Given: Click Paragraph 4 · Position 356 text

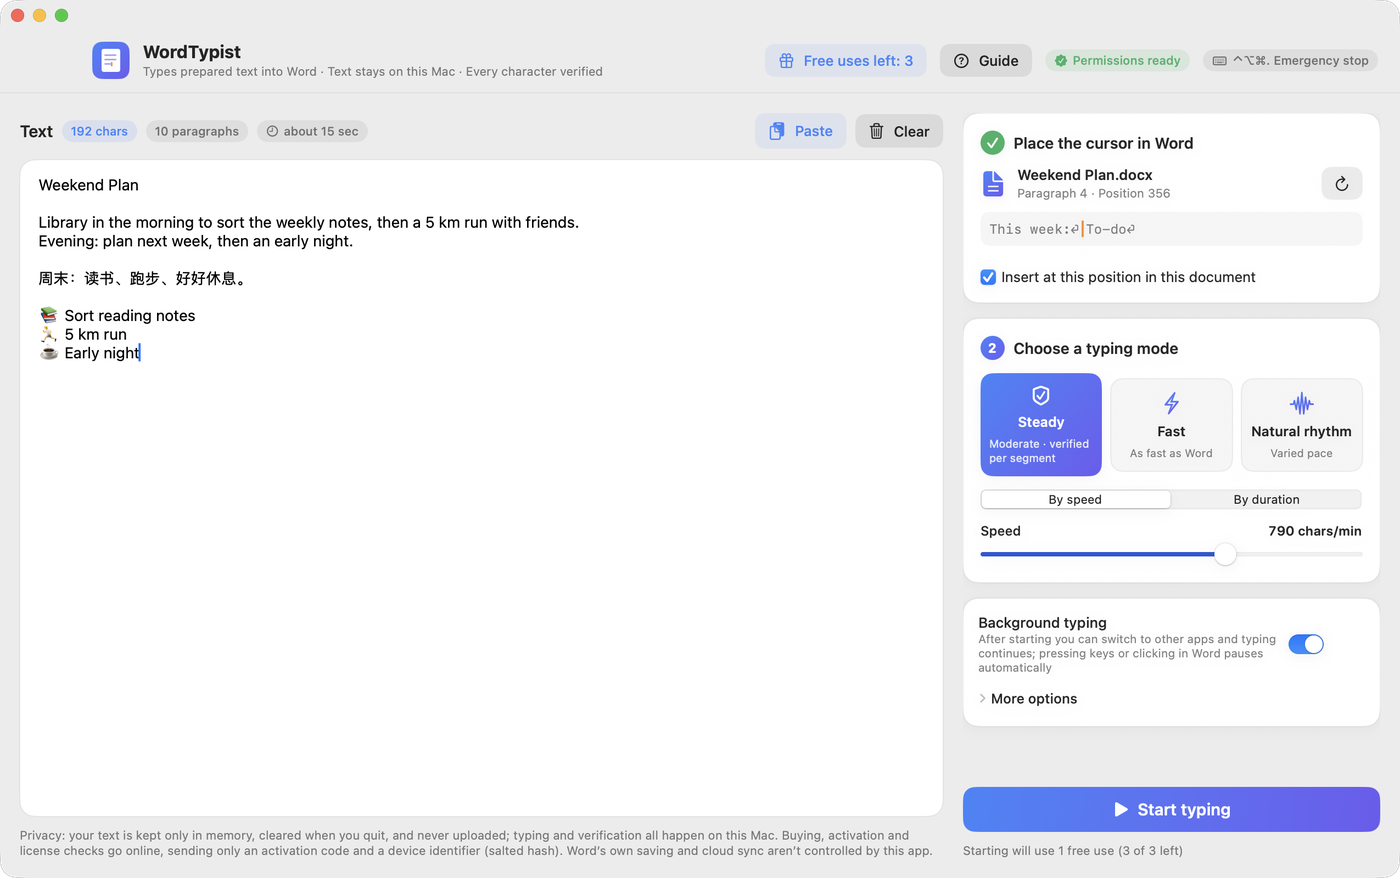Looking at the screenshot, I should pos(1093,194).
